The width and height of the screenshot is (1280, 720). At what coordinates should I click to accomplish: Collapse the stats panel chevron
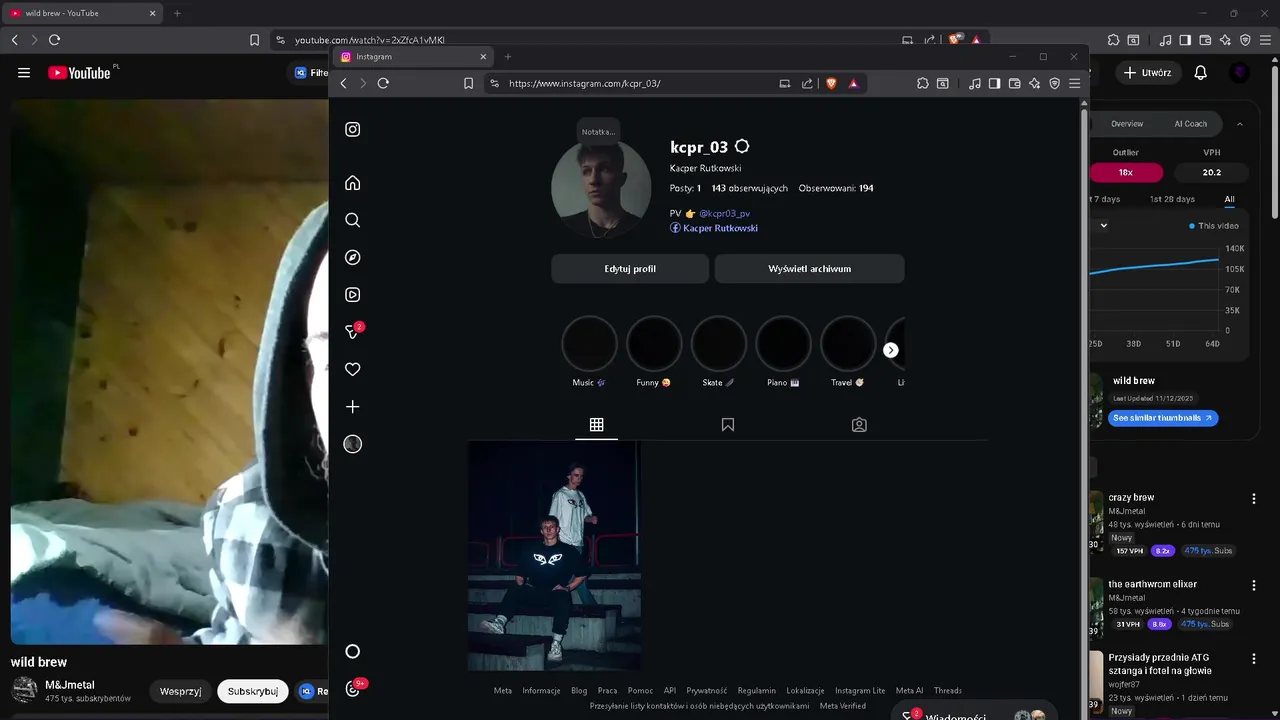pyautogui.click(x=1240, y=124)
